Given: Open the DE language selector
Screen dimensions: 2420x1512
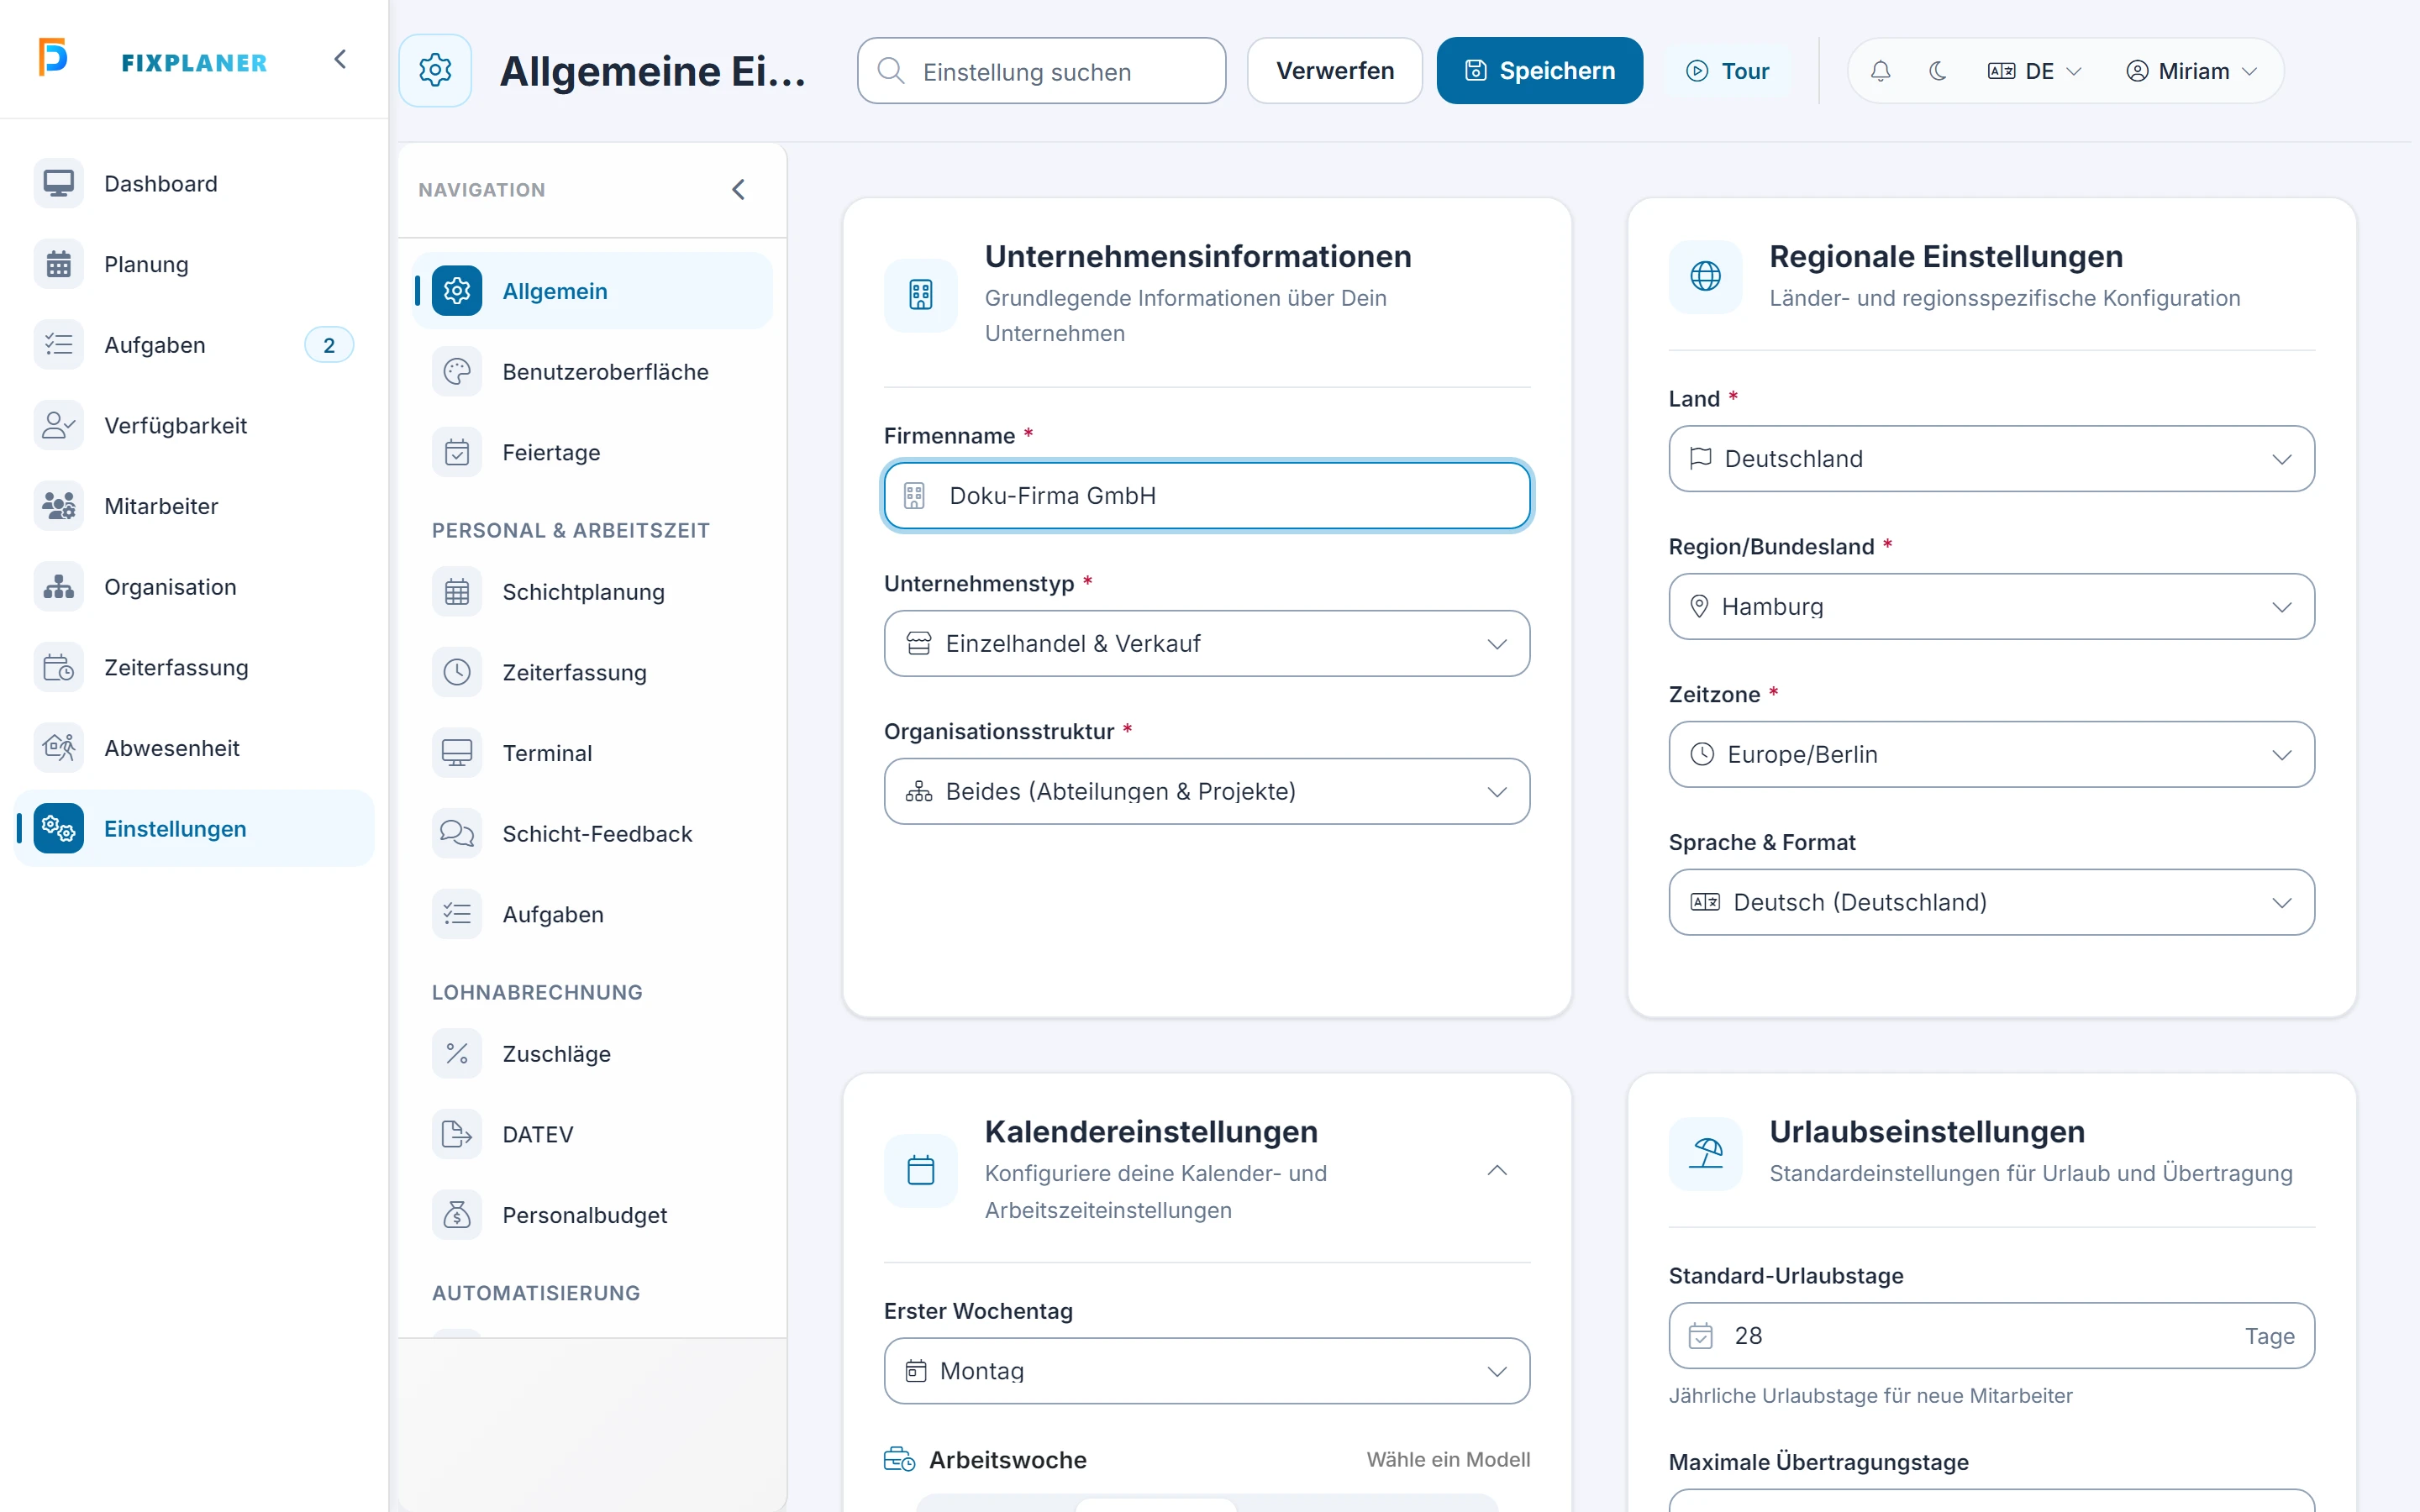Looking at the screenshot, I should (2034, 71).
